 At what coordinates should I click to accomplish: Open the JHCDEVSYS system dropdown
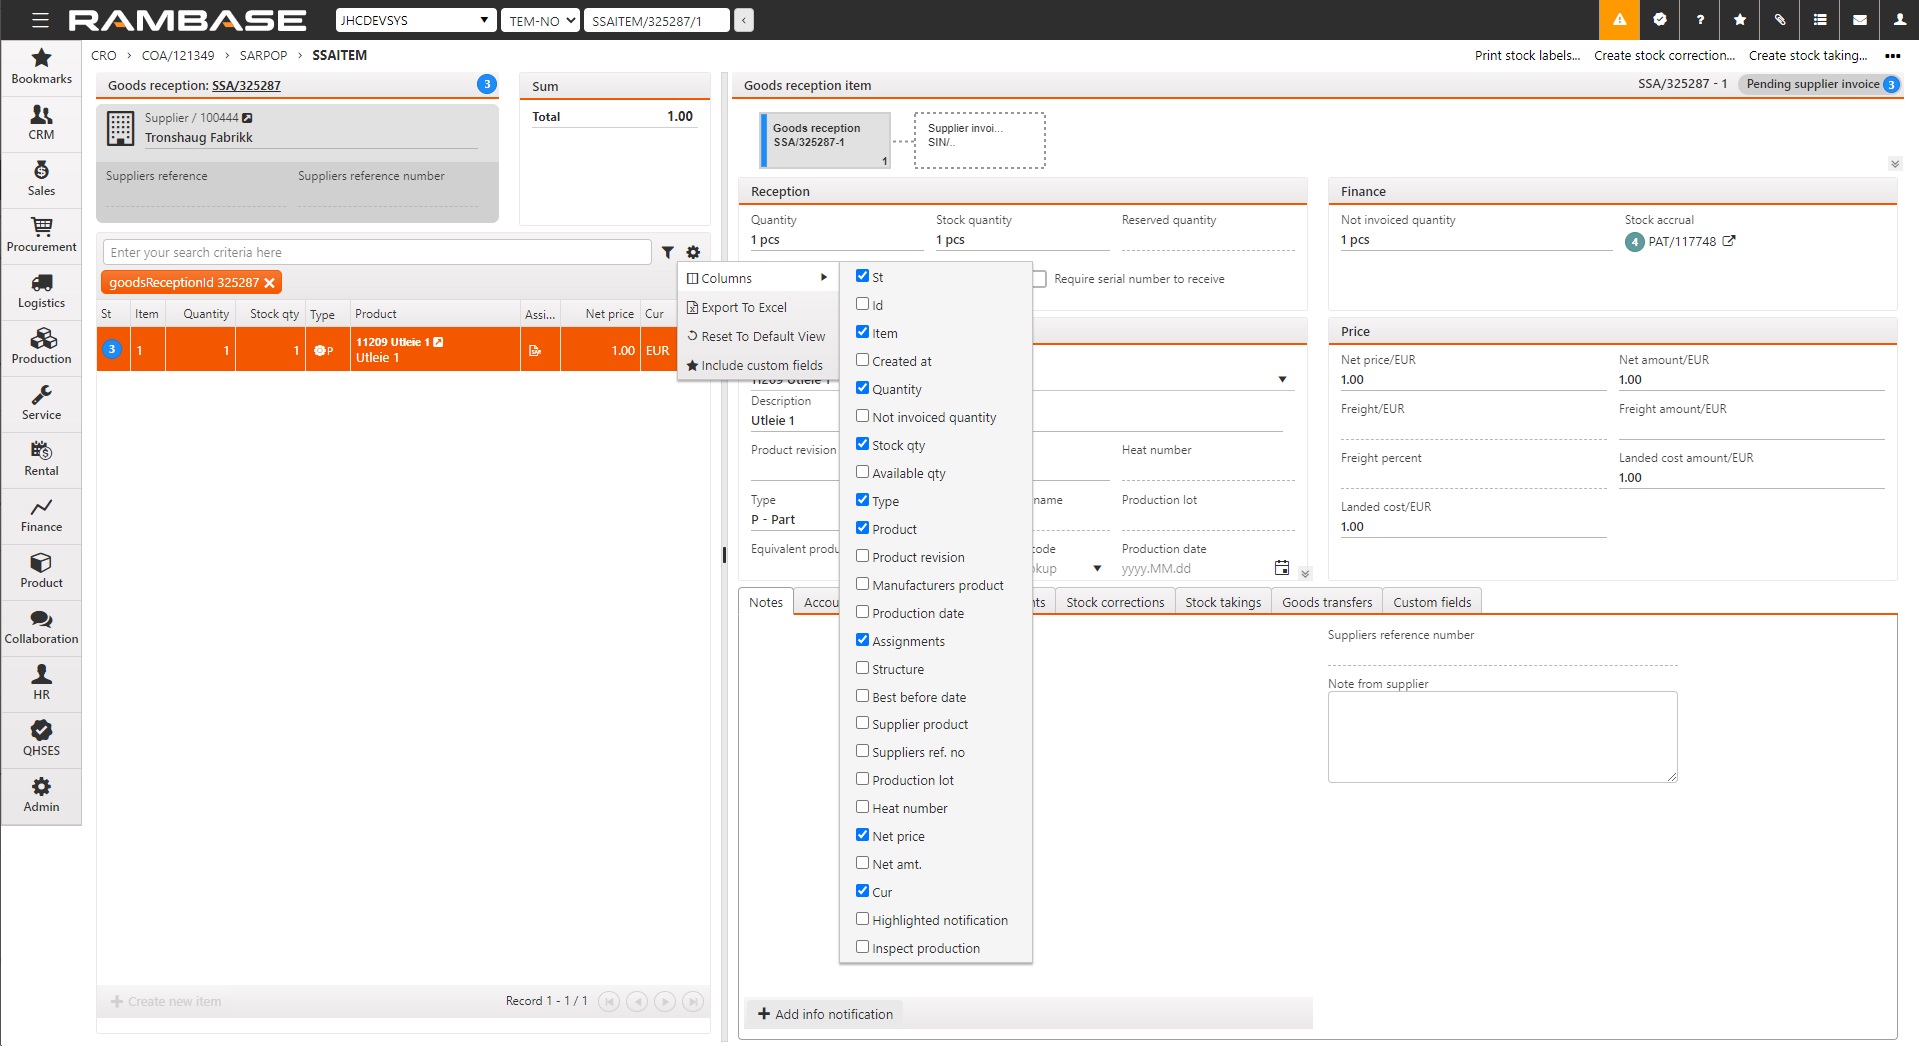pyautogui.click(x=415, y=20)
